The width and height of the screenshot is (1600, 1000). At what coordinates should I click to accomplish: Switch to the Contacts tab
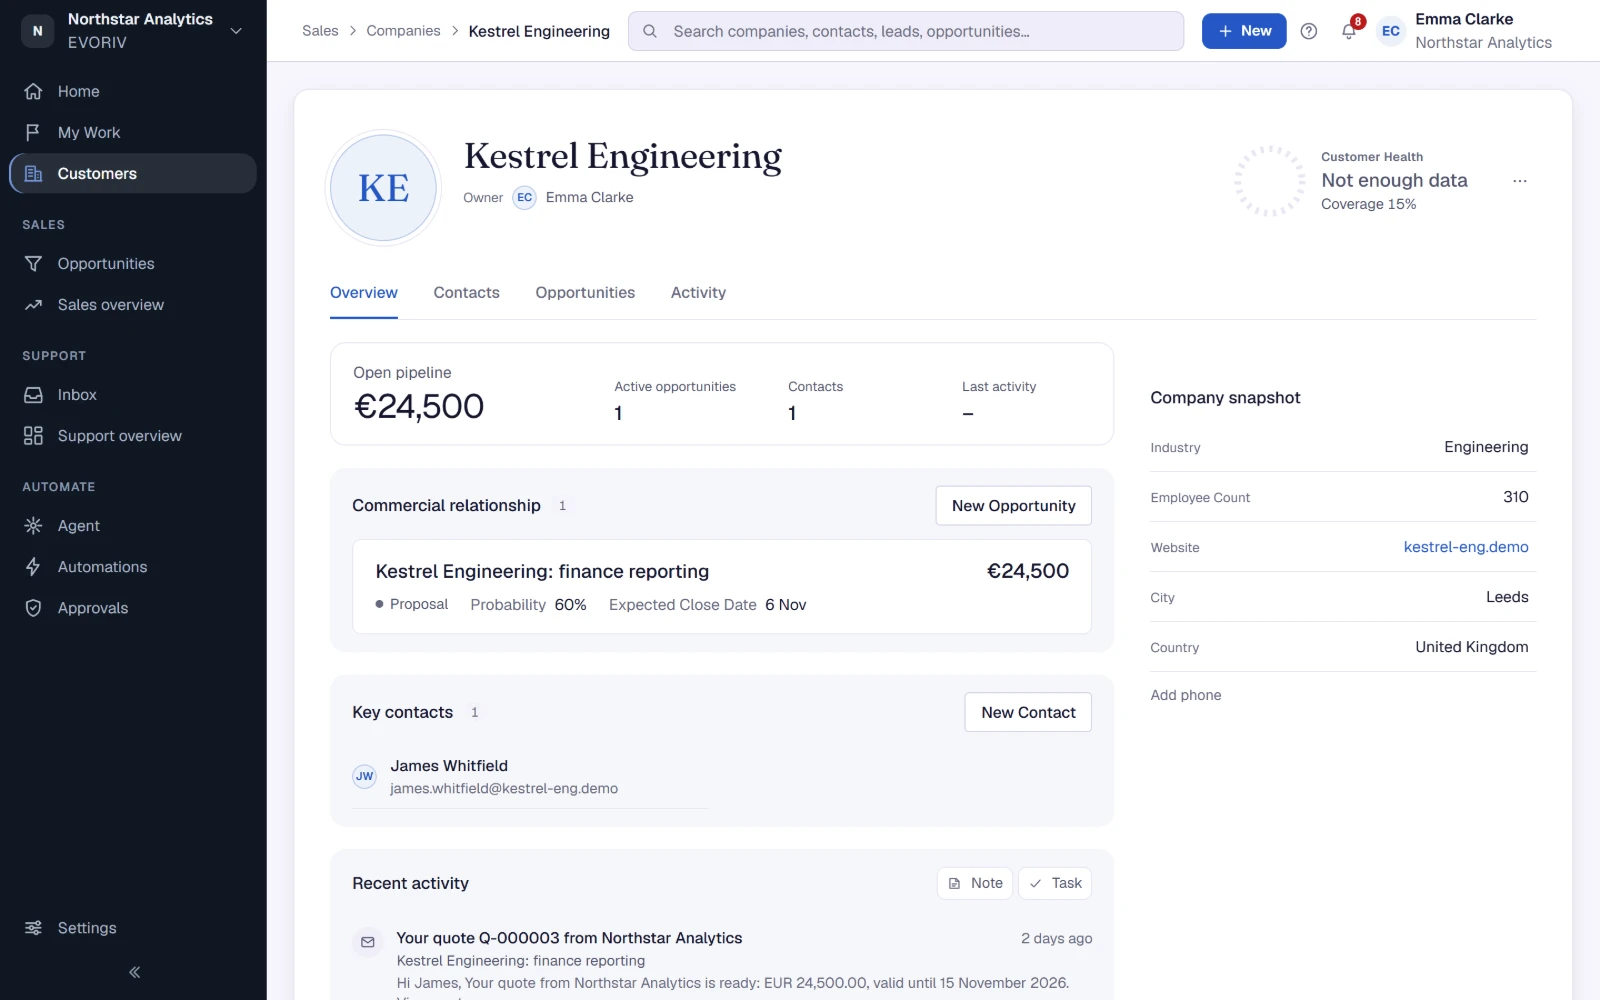(466, 293)
